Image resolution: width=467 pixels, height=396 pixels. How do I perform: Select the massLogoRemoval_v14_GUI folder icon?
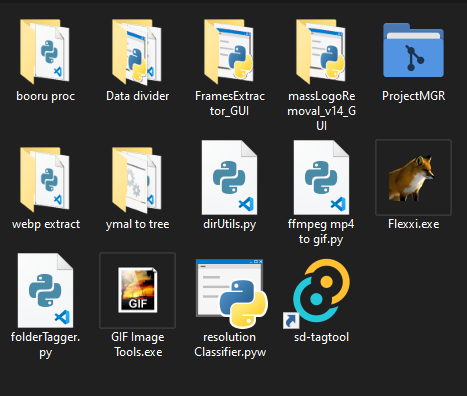click(321, 52)
